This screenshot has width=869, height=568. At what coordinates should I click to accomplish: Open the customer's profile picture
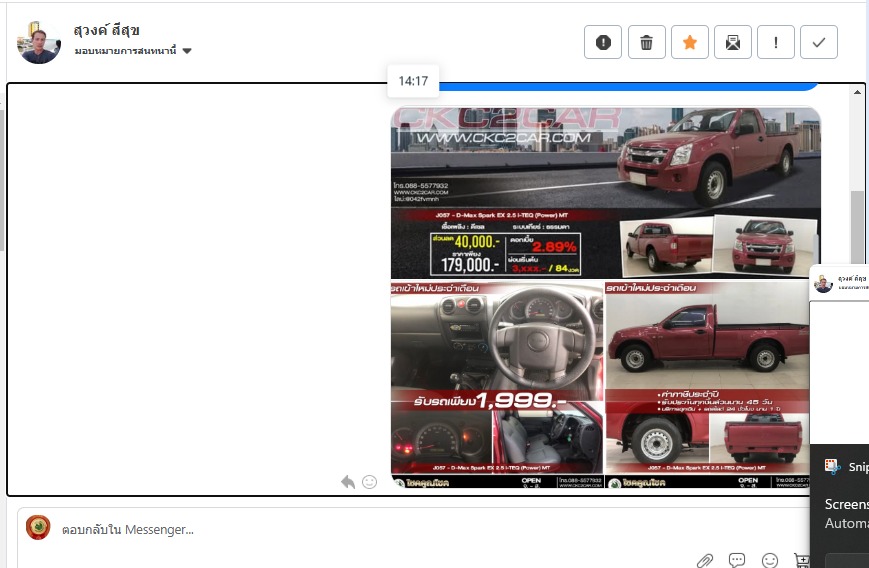coord(39,42)
